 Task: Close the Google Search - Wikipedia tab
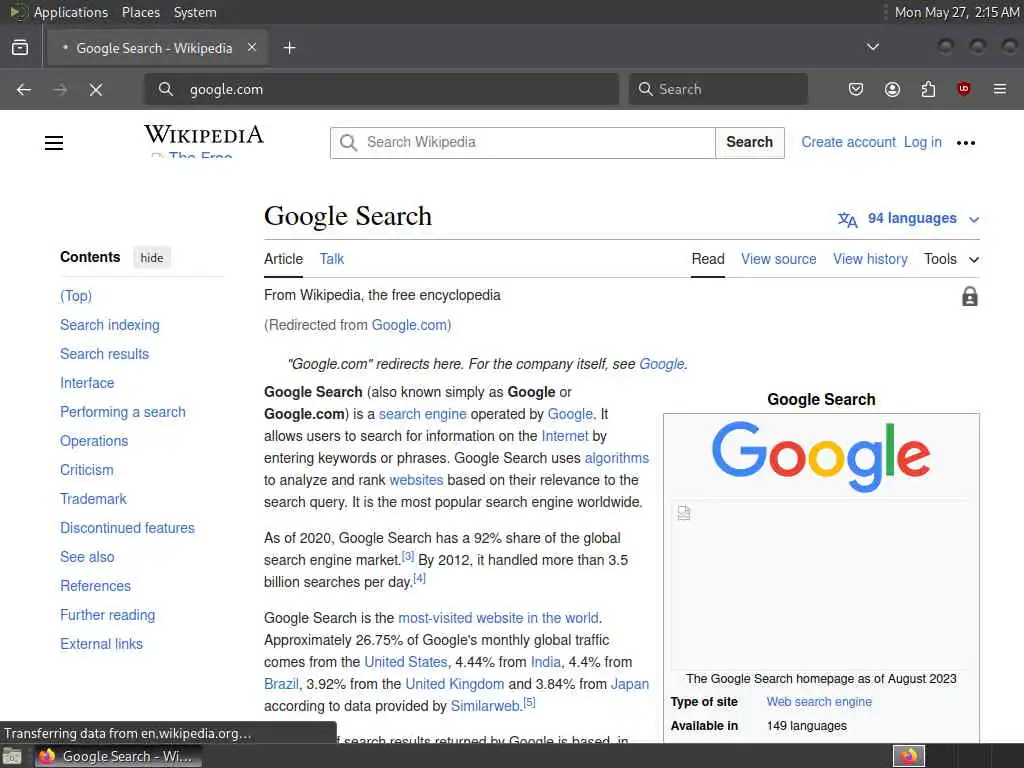click(252, 47)
